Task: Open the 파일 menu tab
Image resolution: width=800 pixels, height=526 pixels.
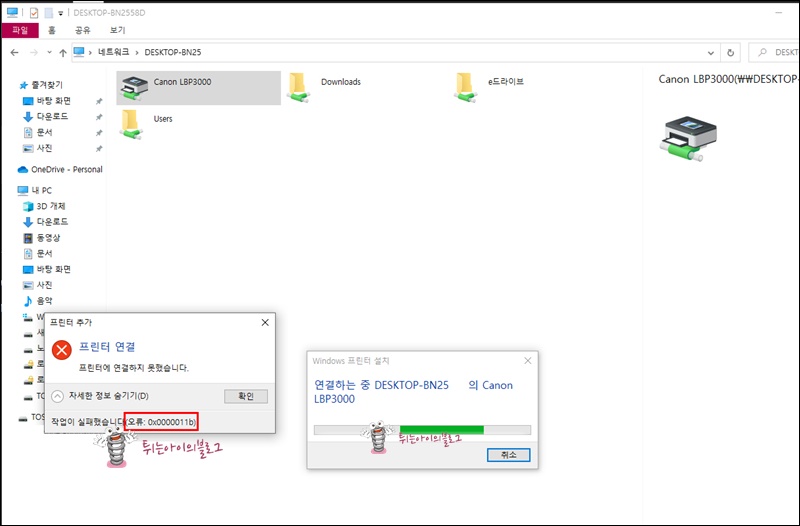Action: pos(20,30)
